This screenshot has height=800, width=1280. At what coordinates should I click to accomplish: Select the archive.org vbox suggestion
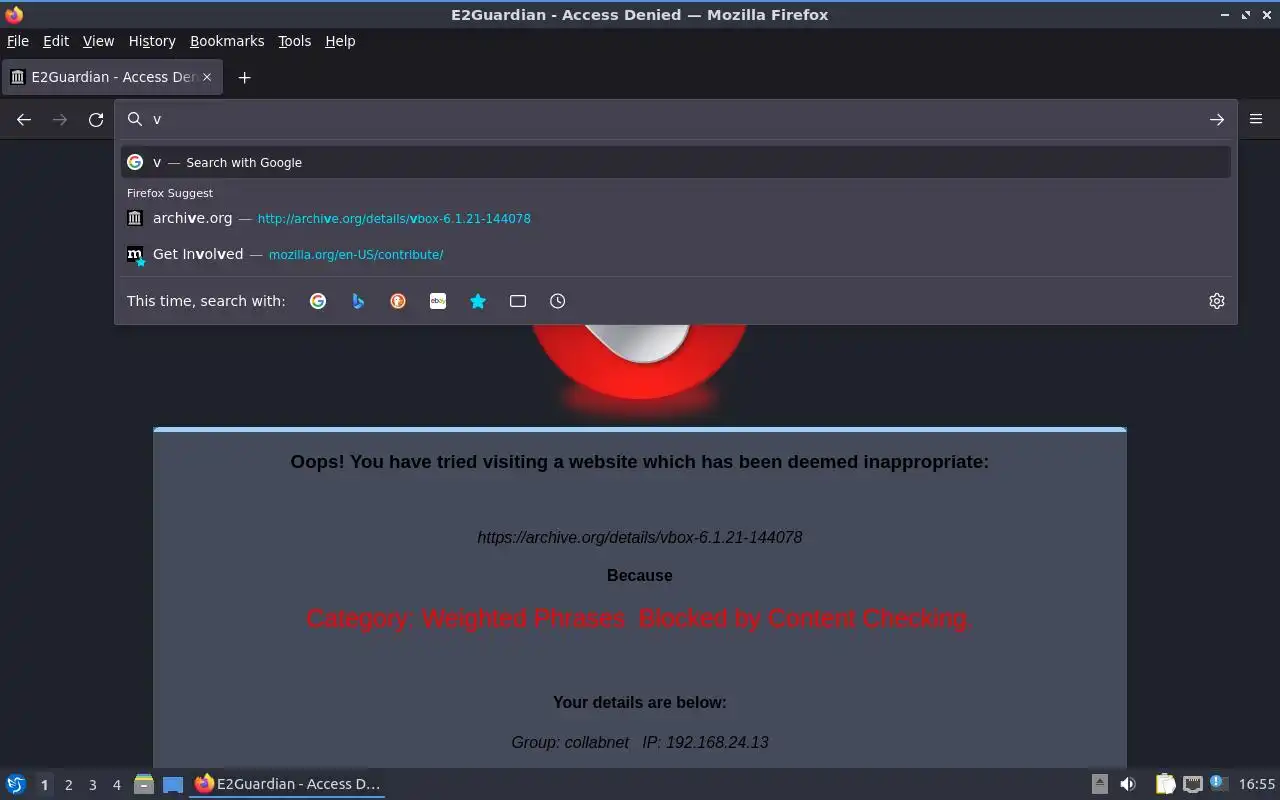pyautogui.click(x=676, y=218)
